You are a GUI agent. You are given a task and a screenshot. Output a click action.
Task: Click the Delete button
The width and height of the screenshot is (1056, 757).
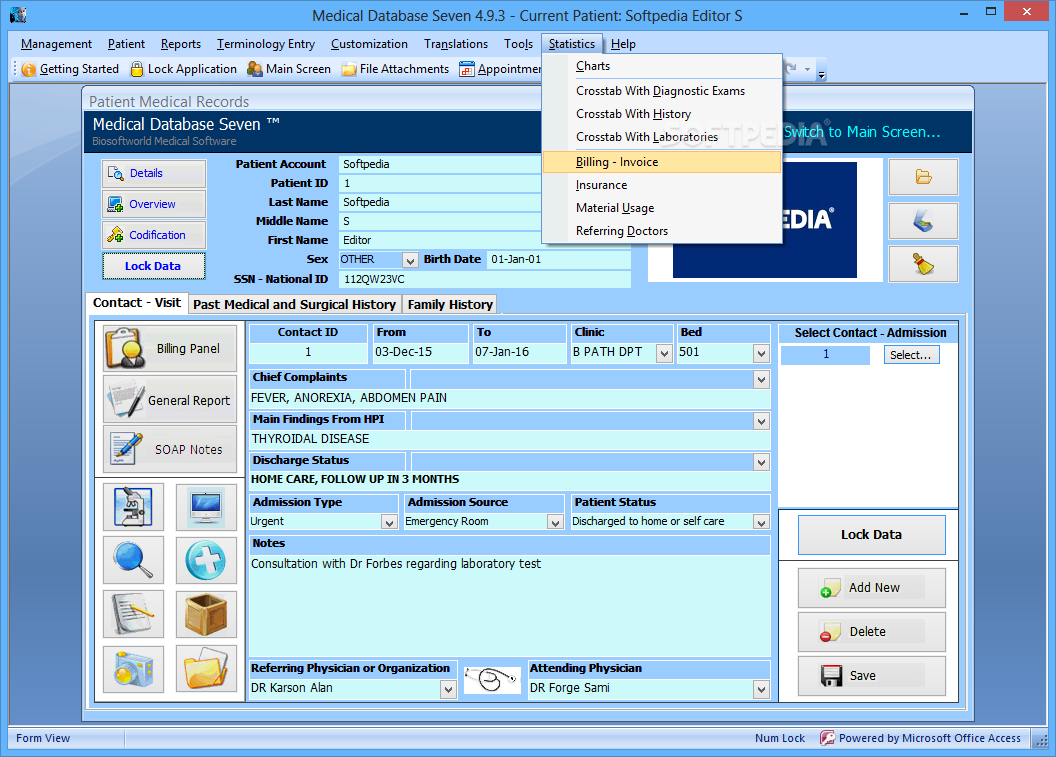[x=871, y=632]
